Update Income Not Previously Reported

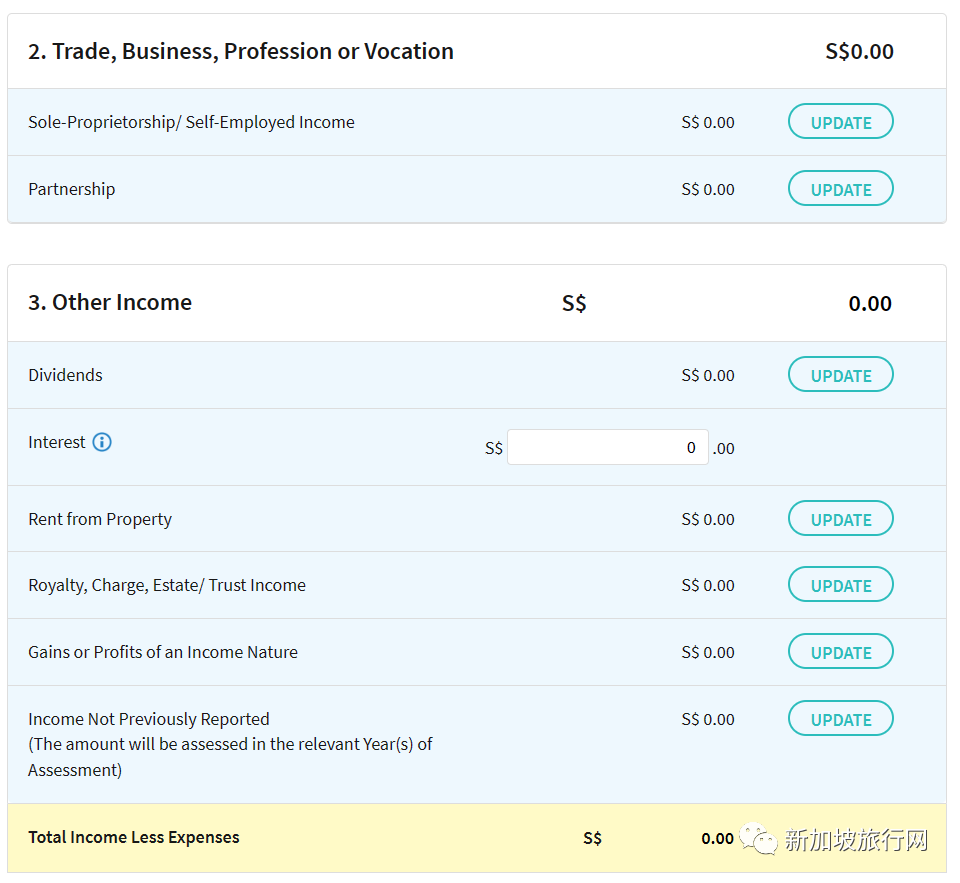pyautogui.click(x=841, y=719)
